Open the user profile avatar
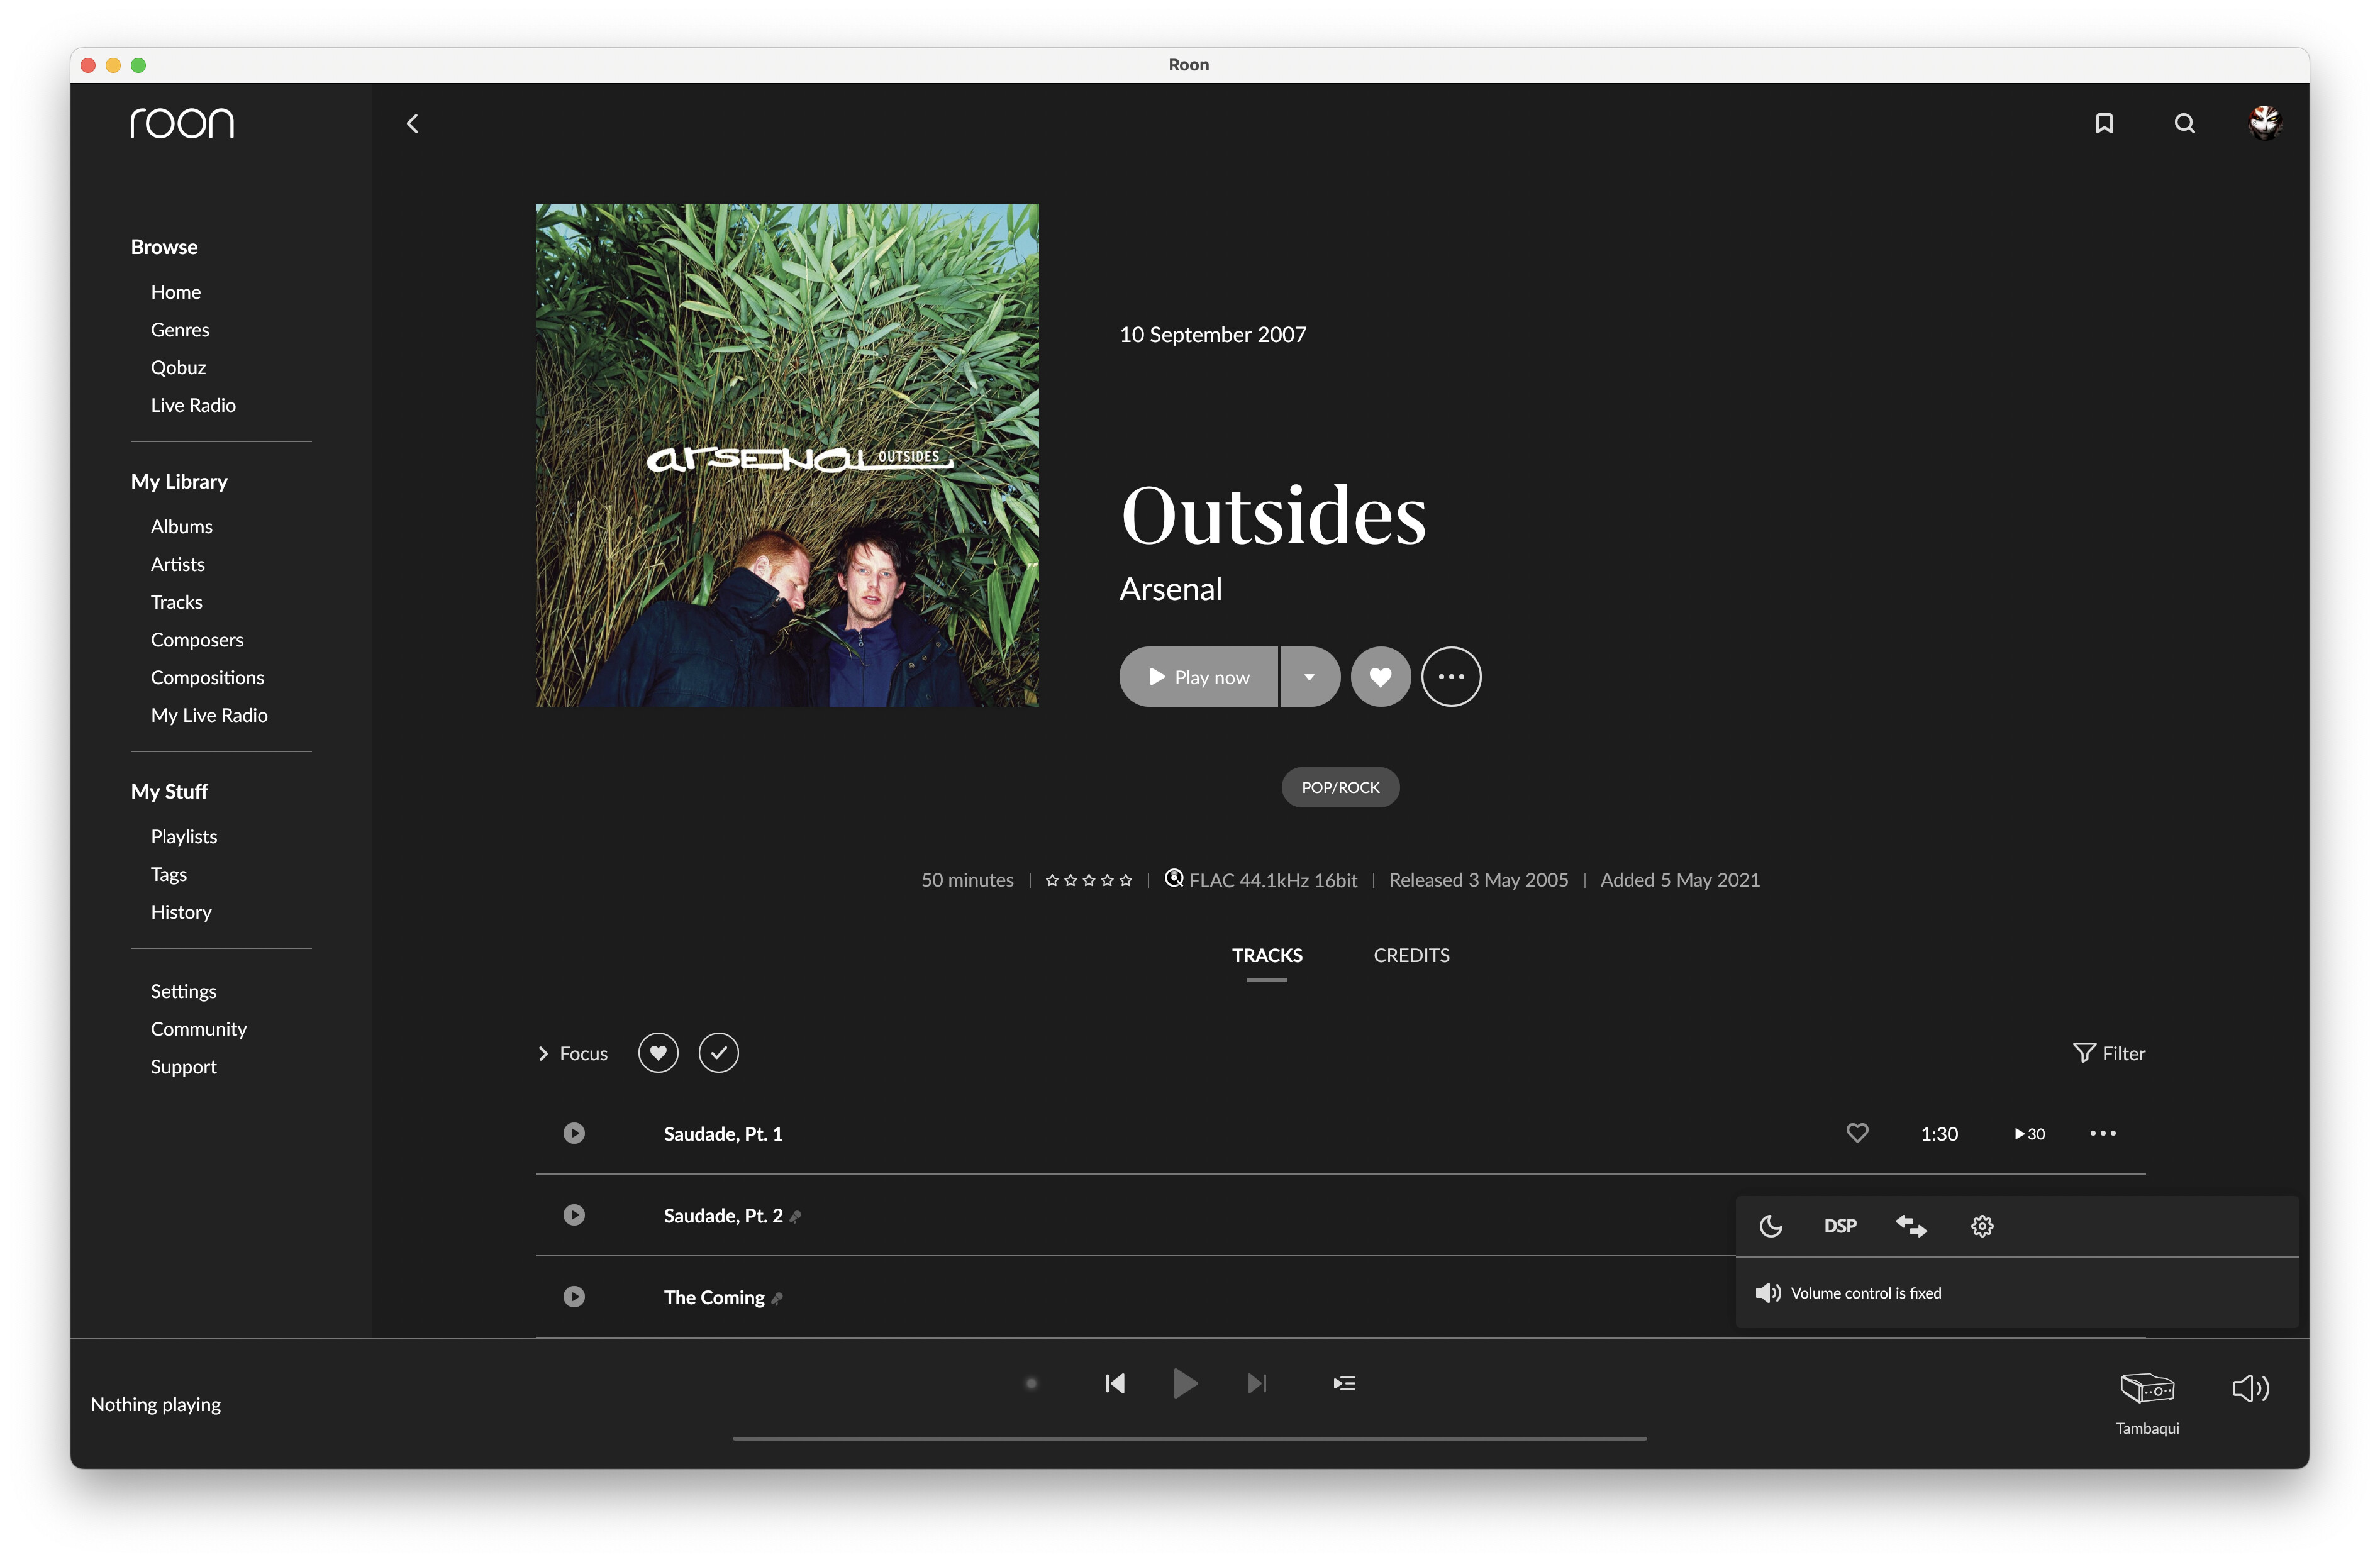The width and height of the screenshot is (2380, 1562). (2264, 123)
